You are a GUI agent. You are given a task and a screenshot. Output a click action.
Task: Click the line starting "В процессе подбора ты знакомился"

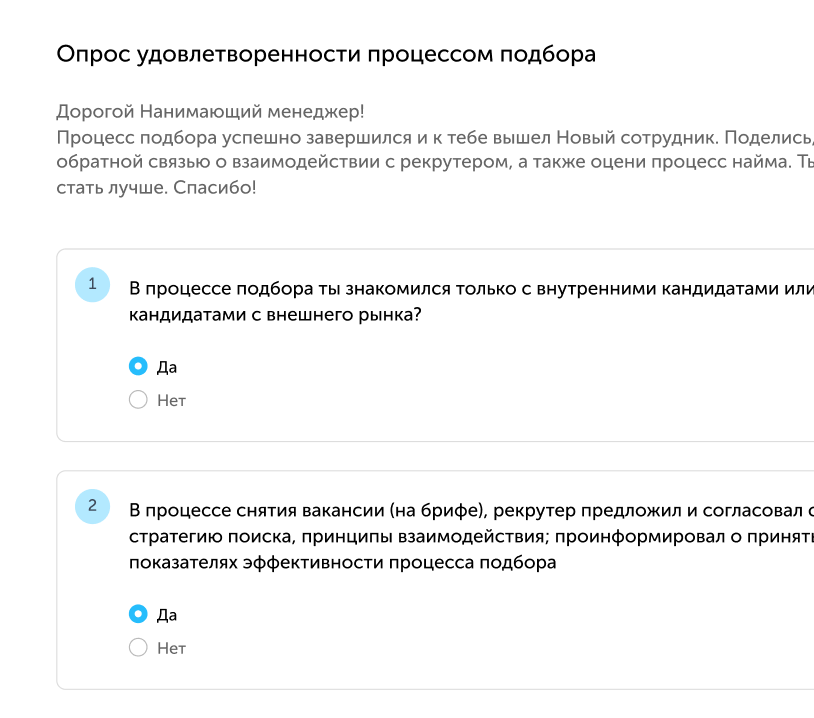pyautogui.click(x=471, y=289)
